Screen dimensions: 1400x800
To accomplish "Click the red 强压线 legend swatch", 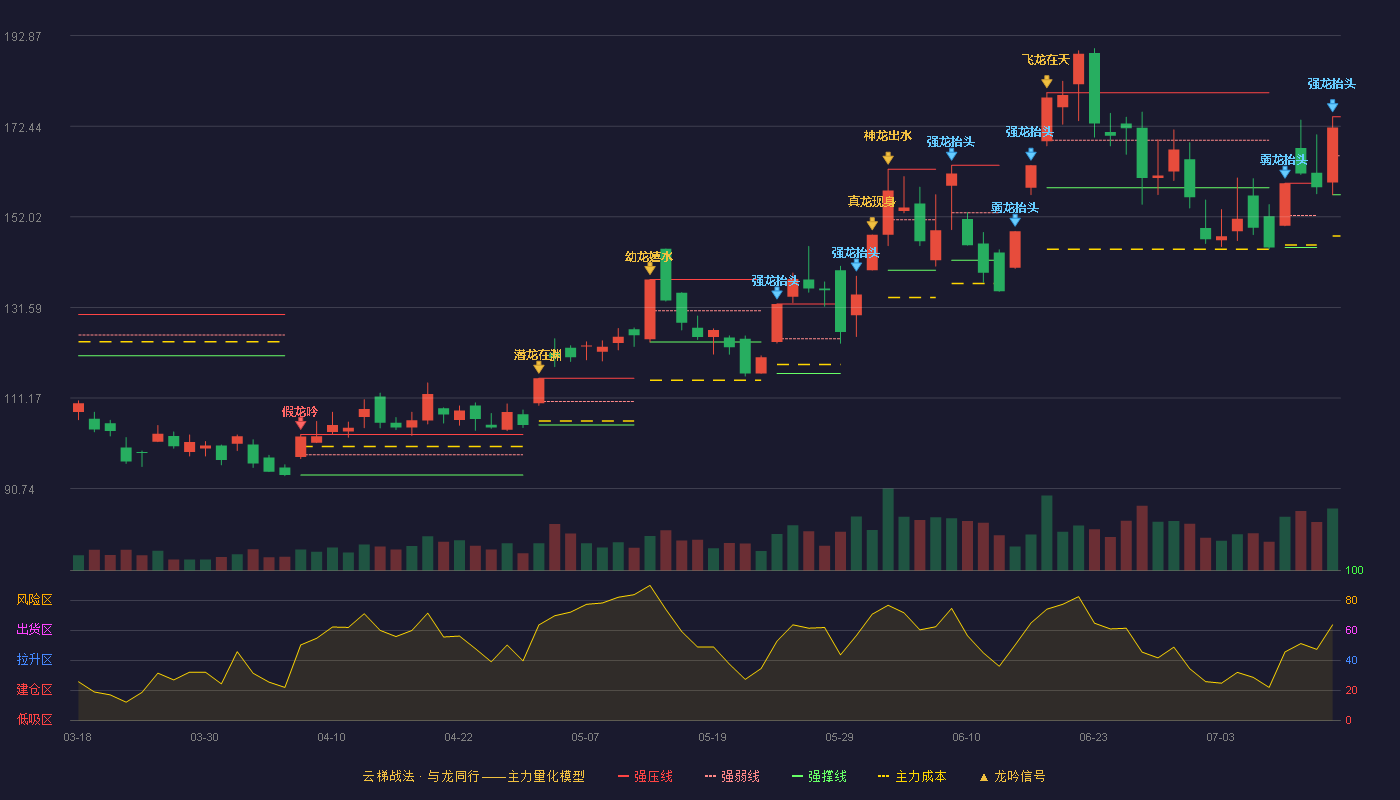I will [624, 776].
